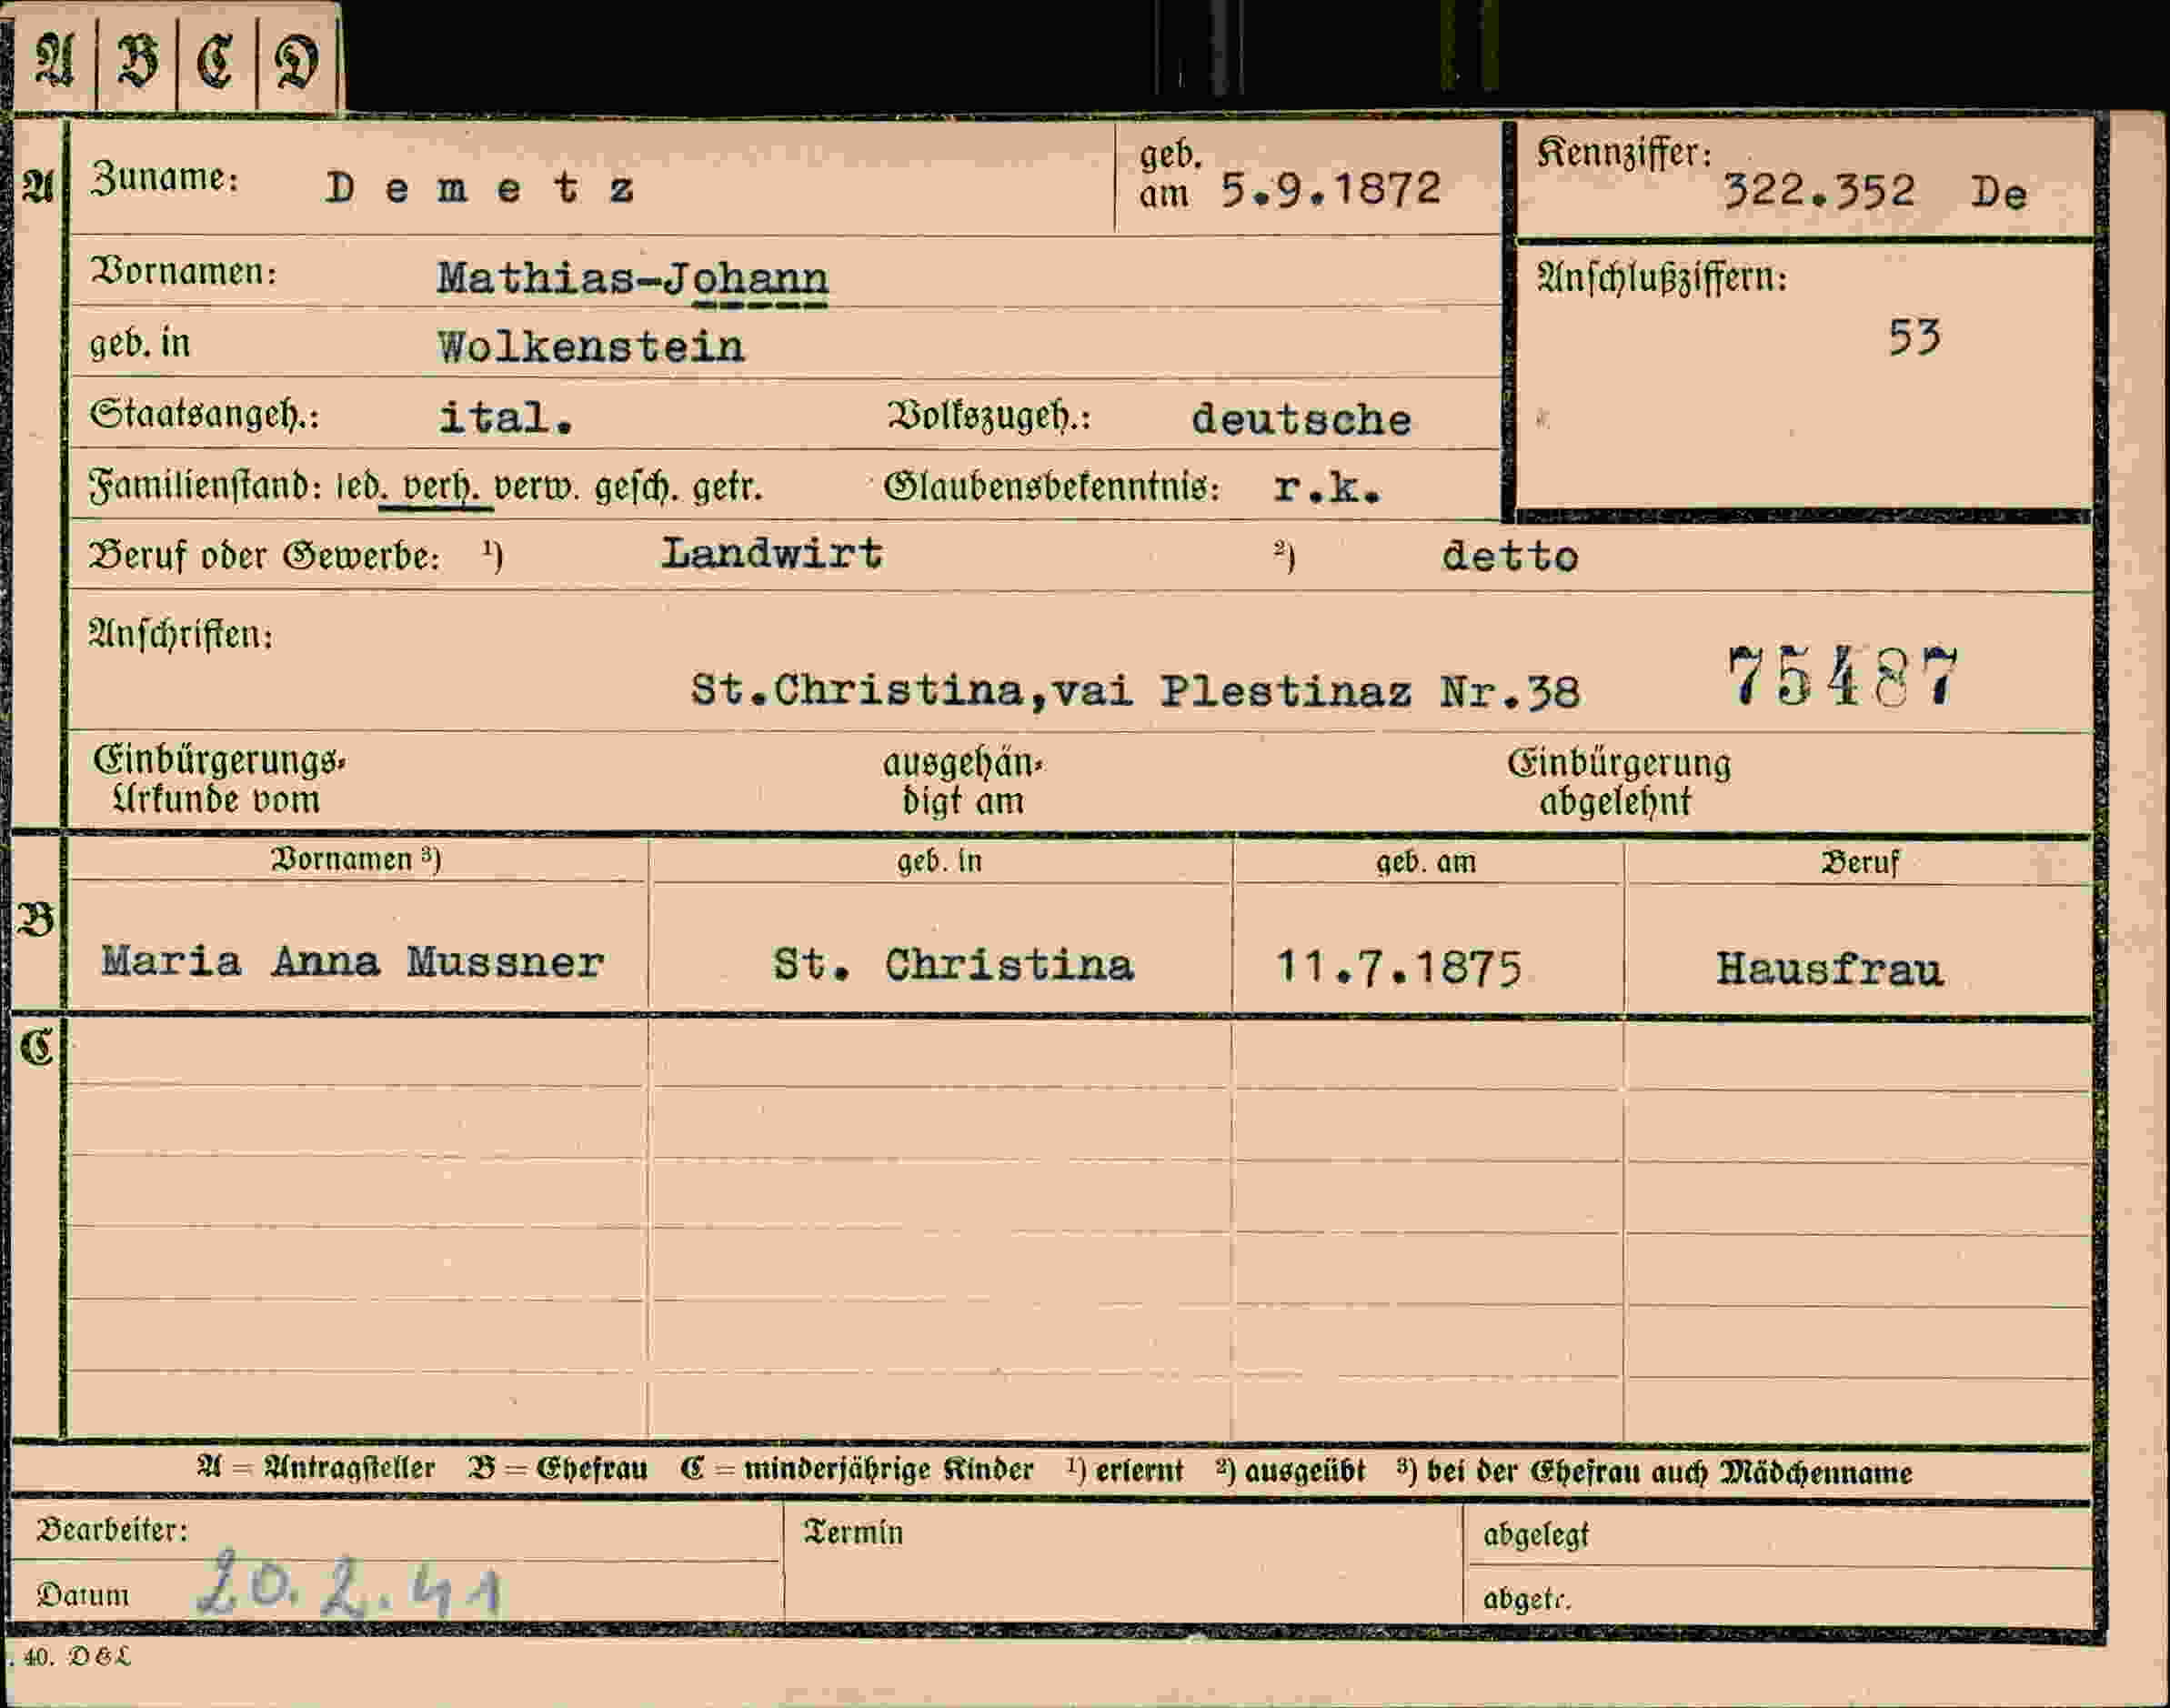
Task: Click the surname text 'D e m e t z'
Action: point(479,188)
